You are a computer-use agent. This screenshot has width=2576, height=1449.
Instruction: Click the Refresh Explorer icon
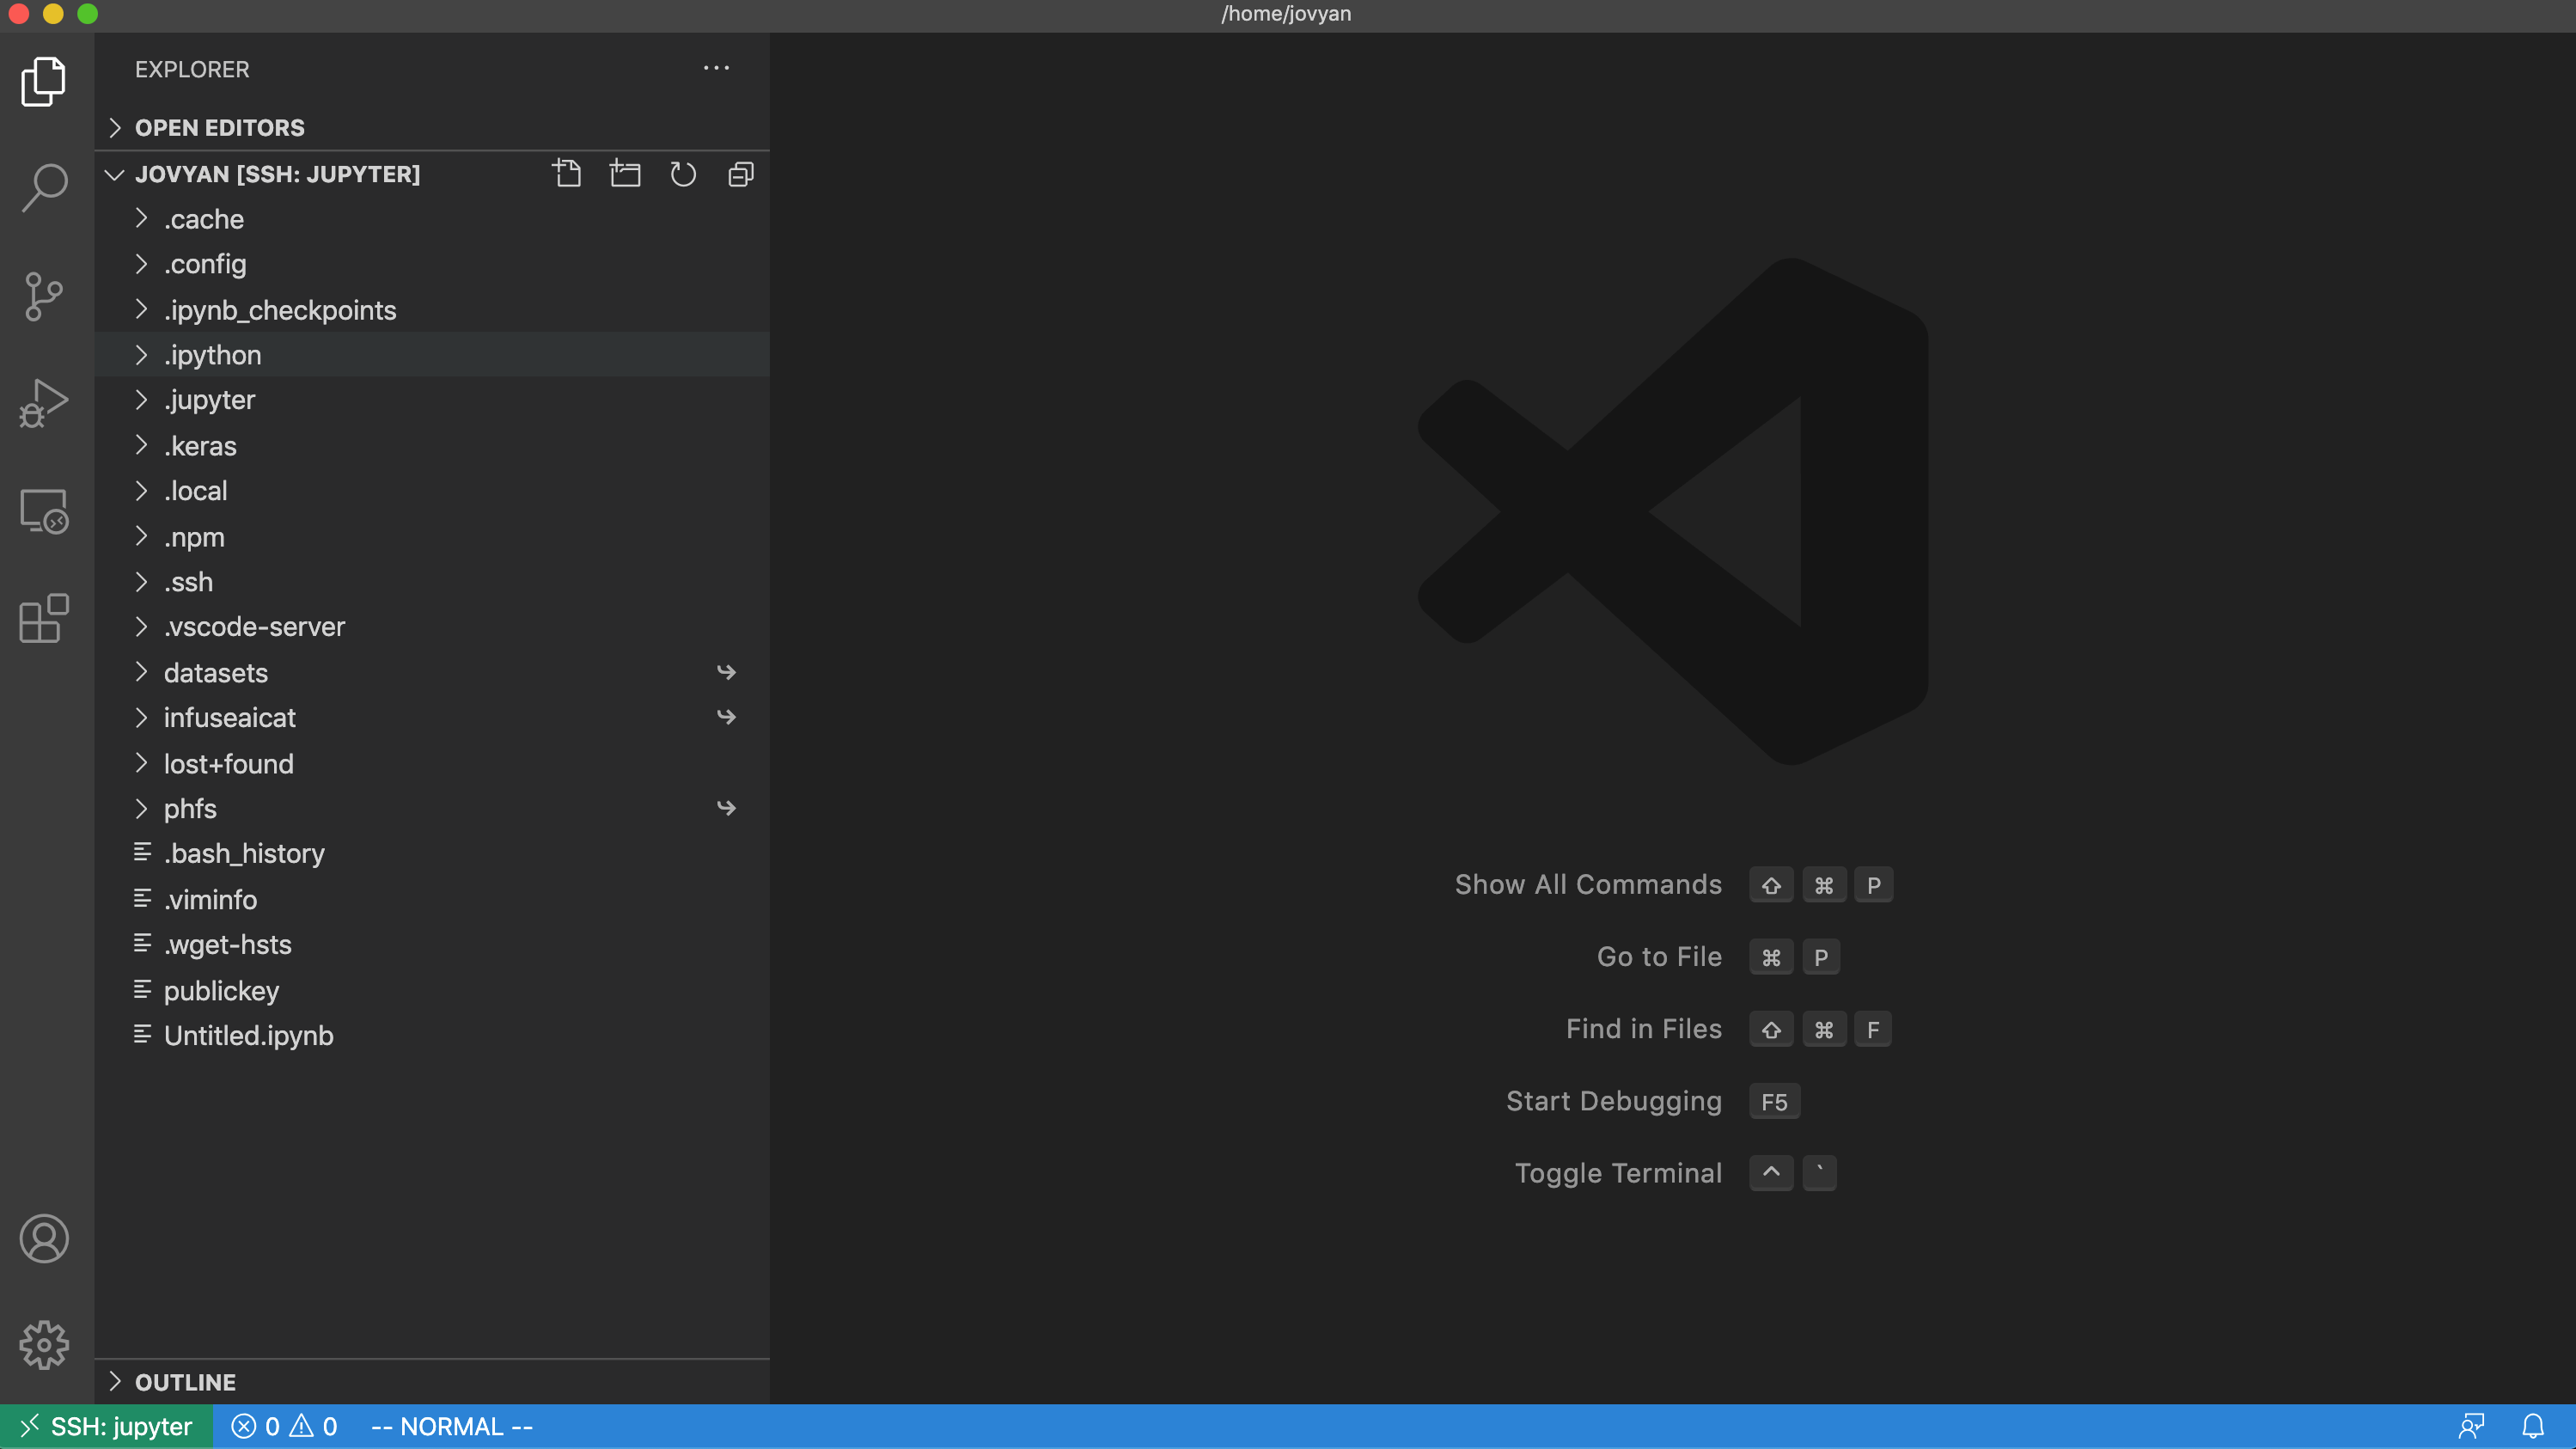coord(683,173)
